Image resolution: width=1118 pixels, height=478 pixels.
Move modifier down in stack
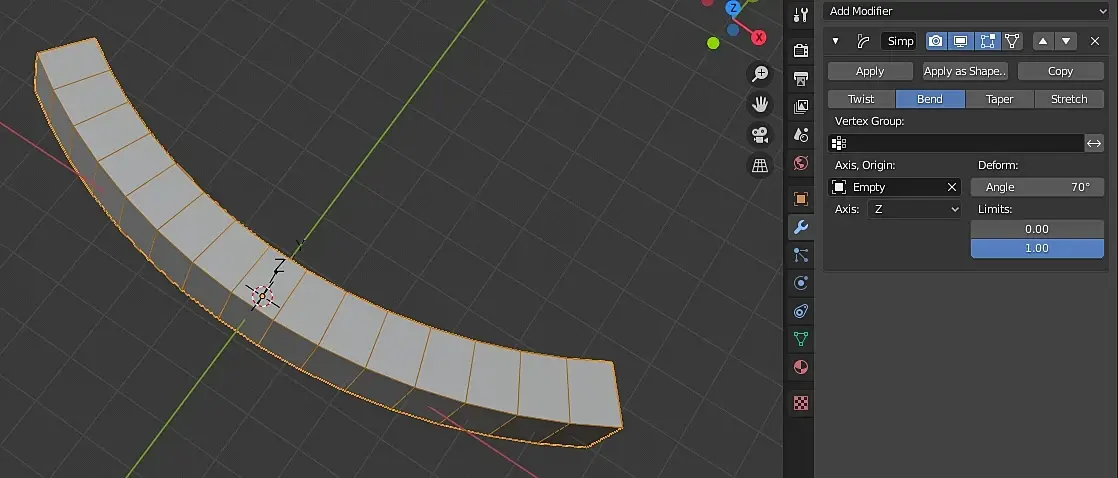click(x=1066, y=41)
